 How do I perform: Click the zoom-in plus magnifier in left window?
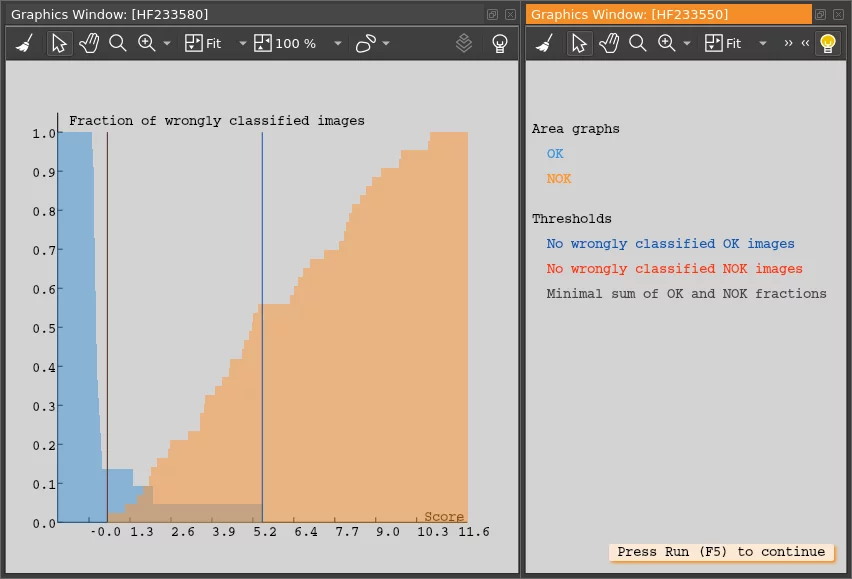click(x=147, y=44)
